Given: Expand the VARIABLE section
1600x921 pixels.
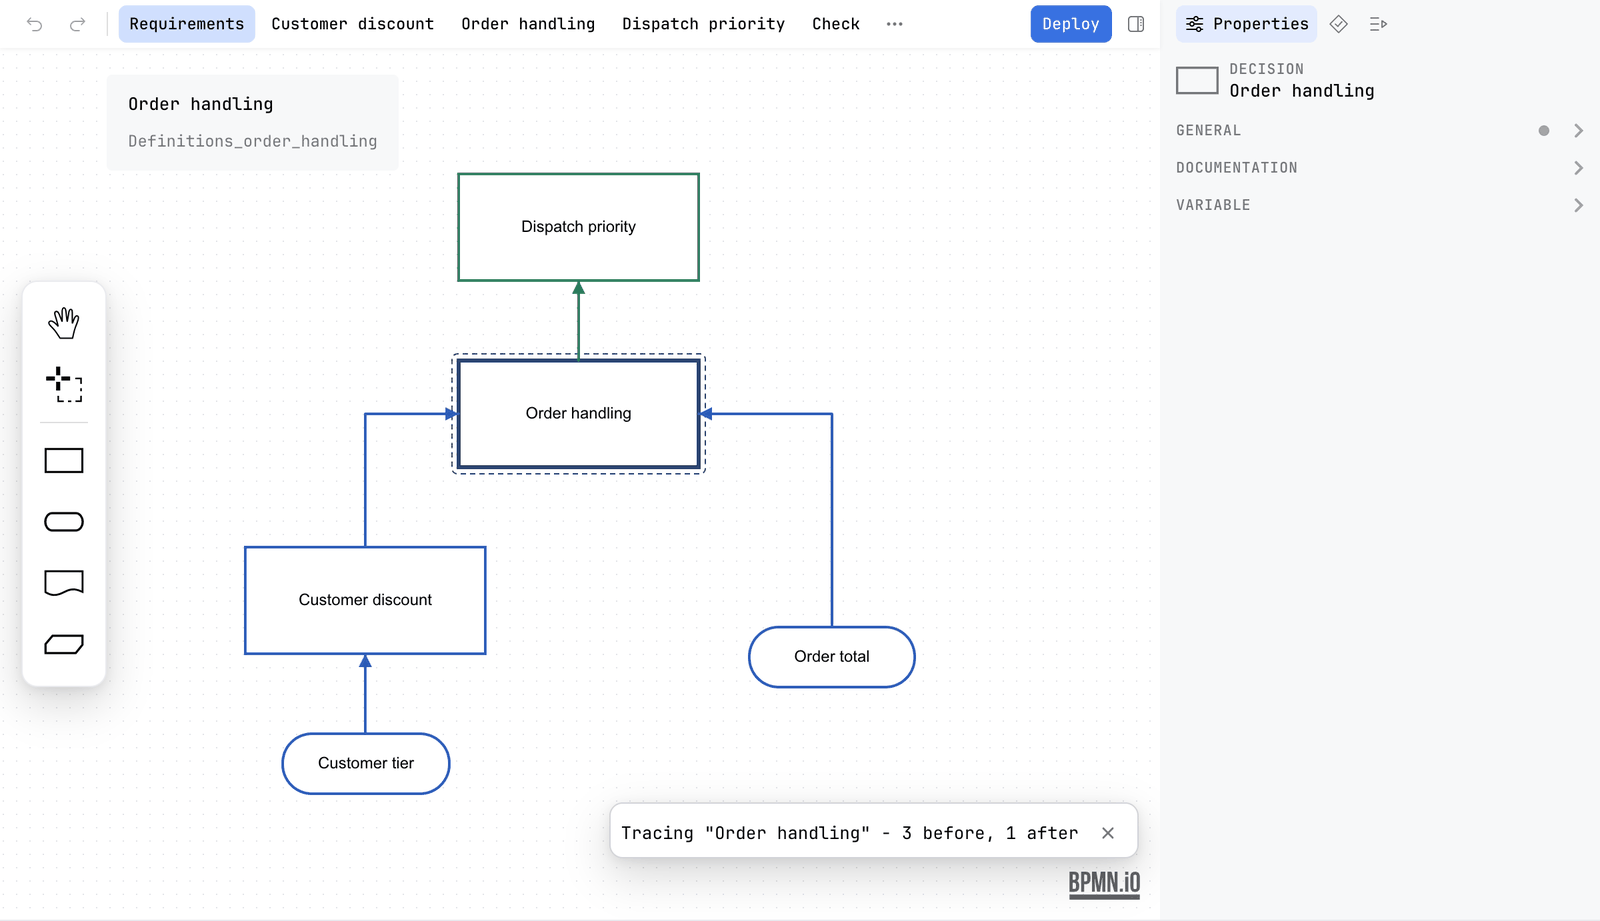Looking at the screenshot, I should coord(1380,205).
